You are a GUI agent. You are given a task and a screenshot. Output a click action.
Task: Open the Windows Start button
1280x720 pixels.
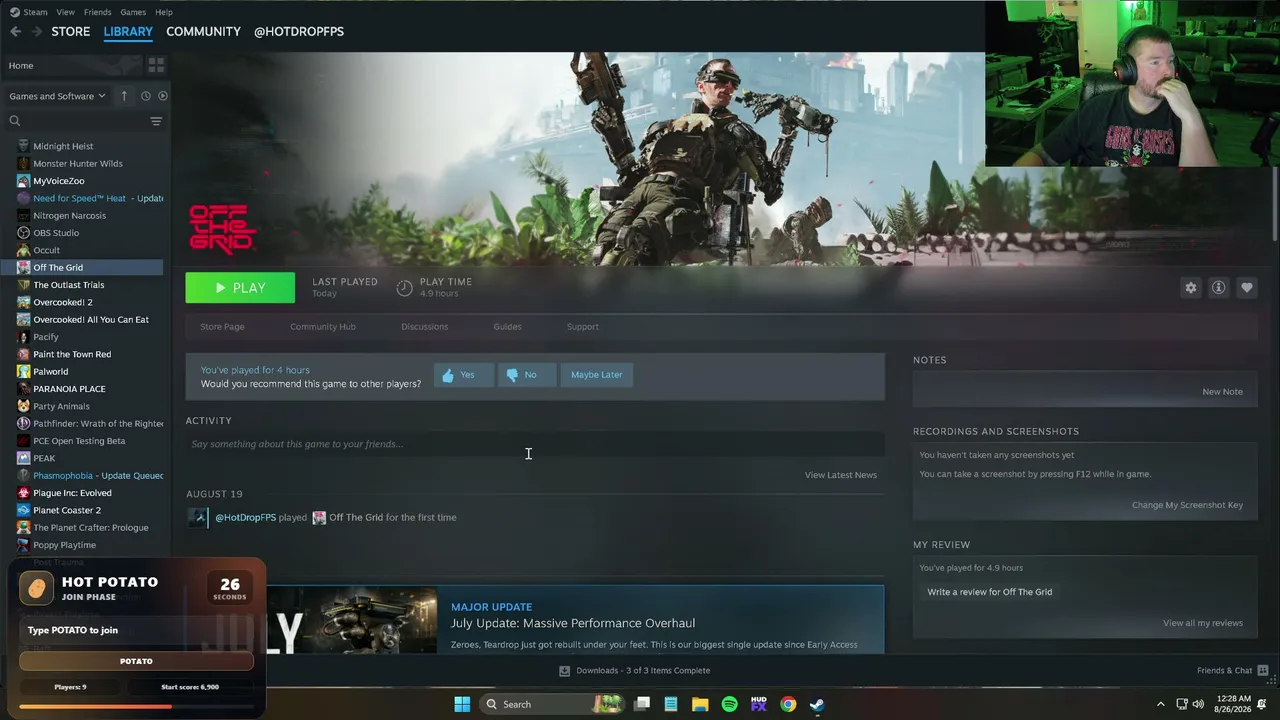click(x=462, y=704)
